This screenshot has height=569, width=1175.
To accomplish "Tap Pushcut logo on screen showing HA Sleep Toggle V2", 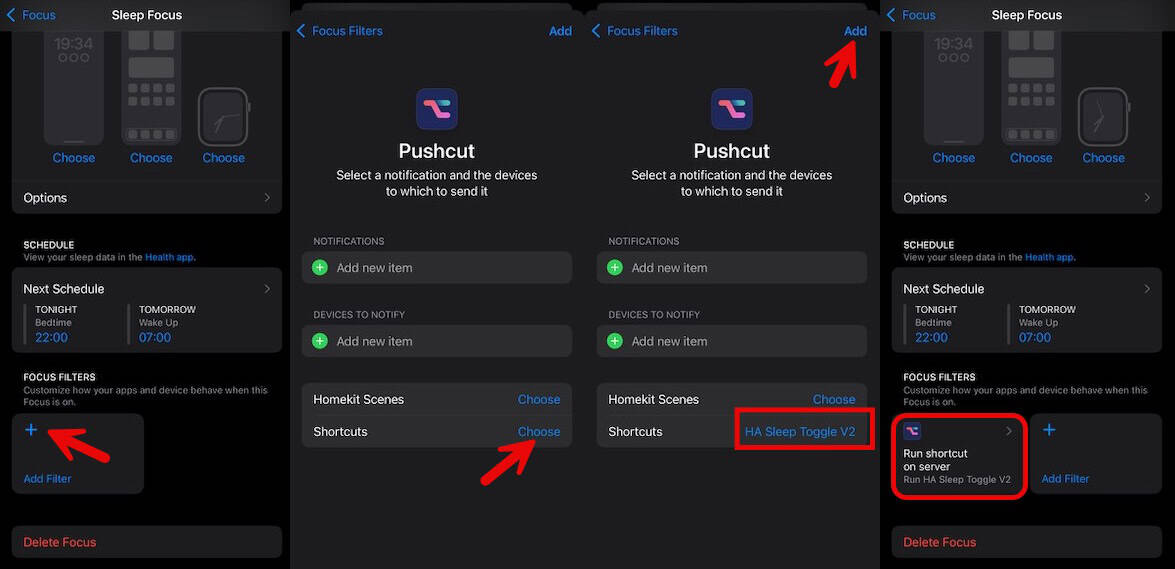I will click(x=731, y=109).
